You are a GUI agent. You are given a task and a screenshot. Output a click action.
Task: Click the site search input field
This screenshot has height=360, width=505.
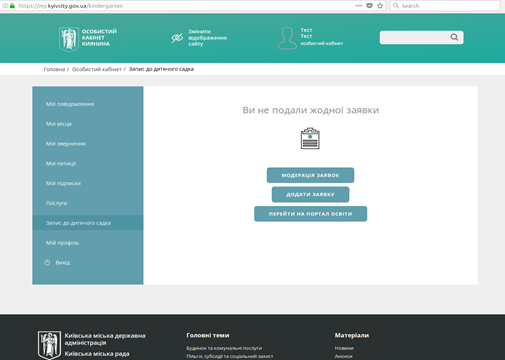coord(415,37)
